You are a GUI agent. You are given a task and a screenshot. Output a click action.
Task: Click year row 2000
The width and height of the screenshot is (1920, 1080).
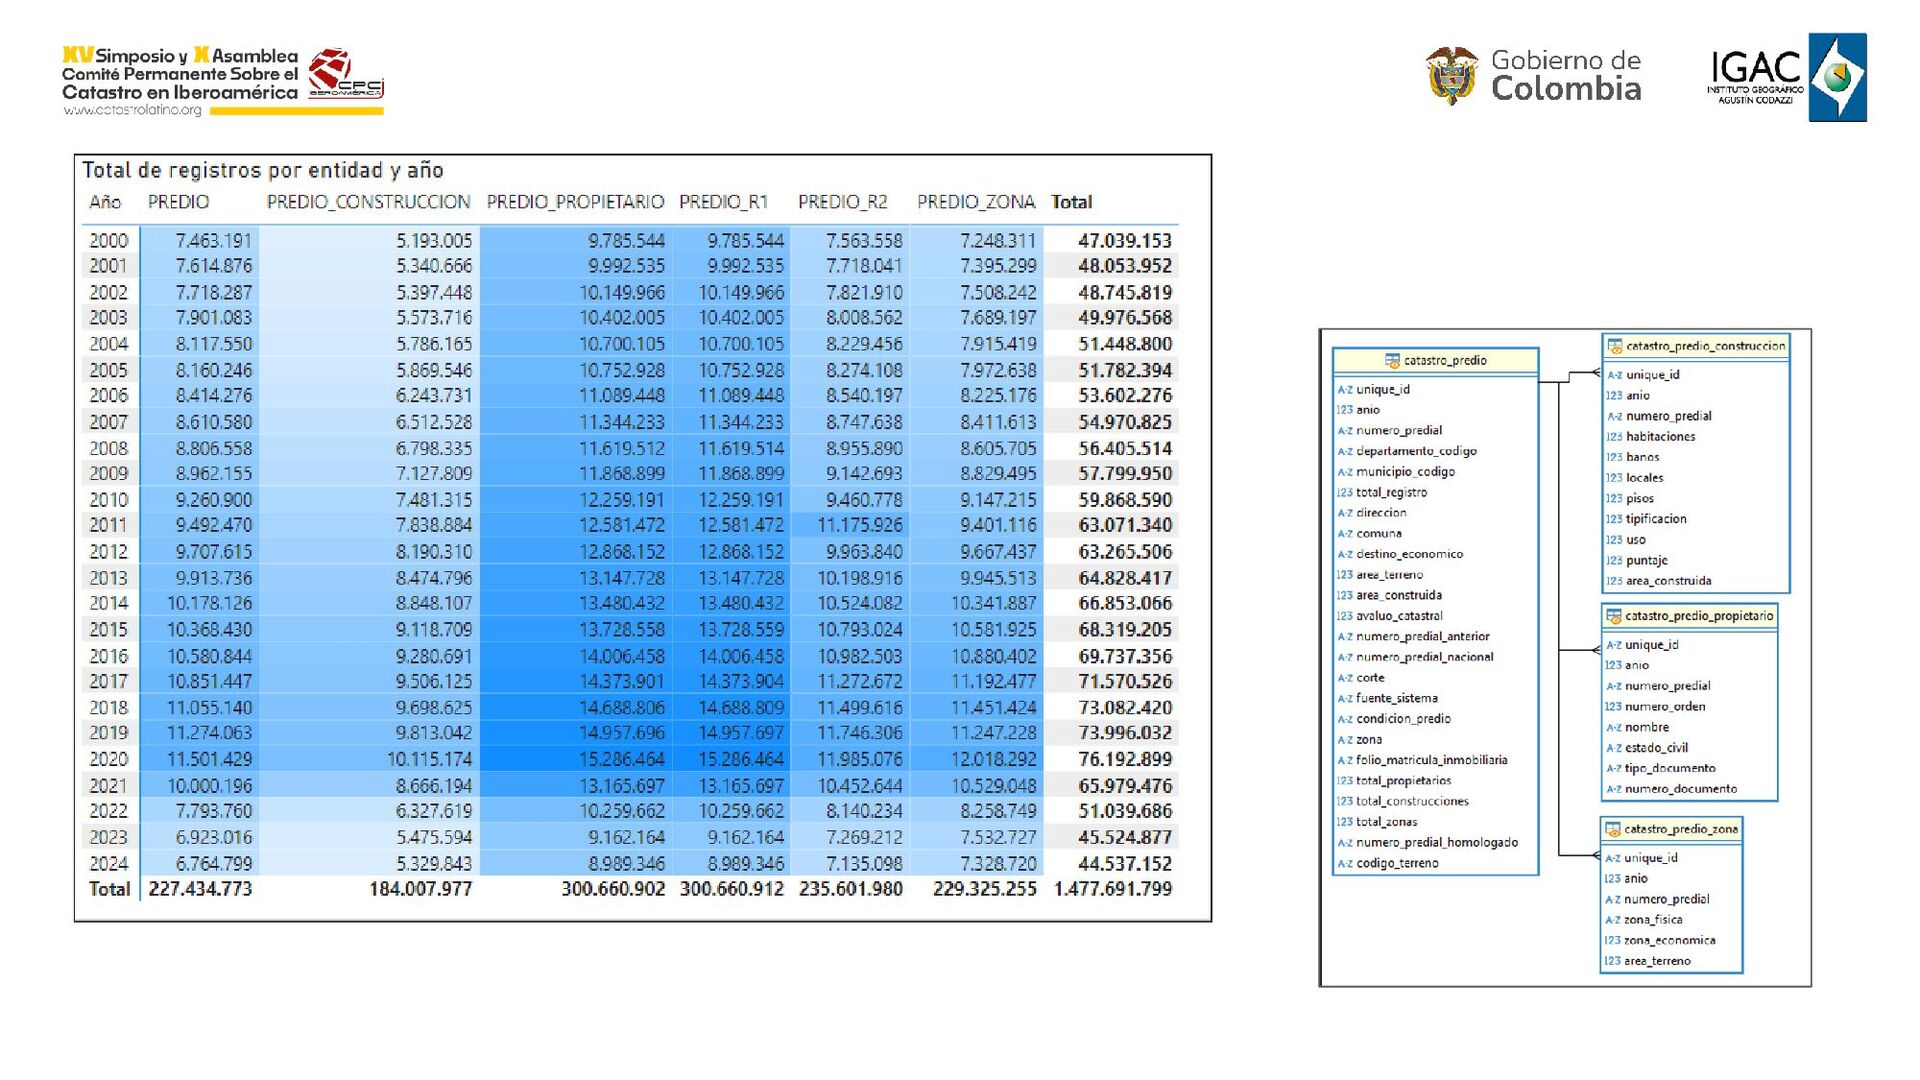click(x=109, y=241)
